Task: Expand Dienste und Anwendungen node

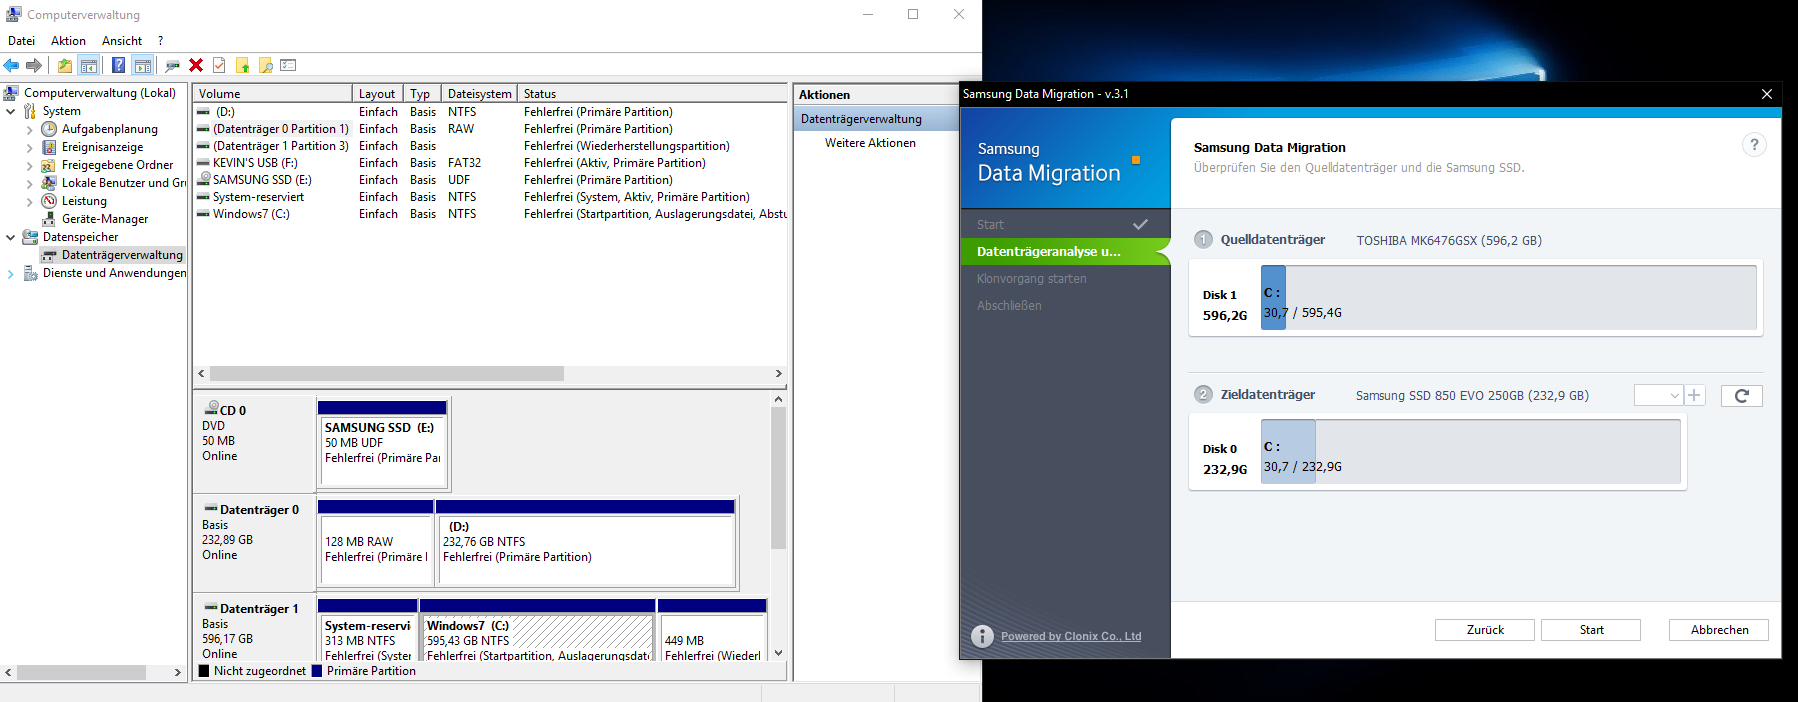Action: point(11,273)
